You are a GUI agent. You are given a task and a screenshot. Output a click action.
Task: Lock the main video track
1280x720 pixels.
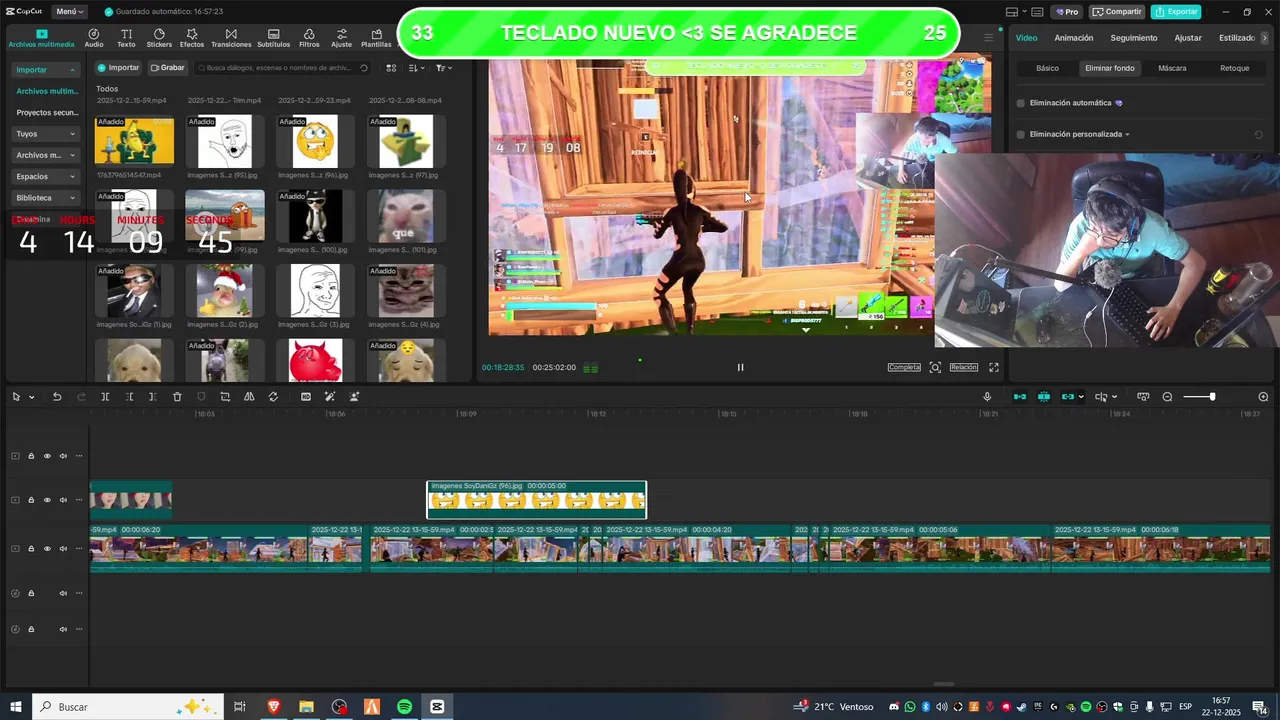click(x=31, y=549)
